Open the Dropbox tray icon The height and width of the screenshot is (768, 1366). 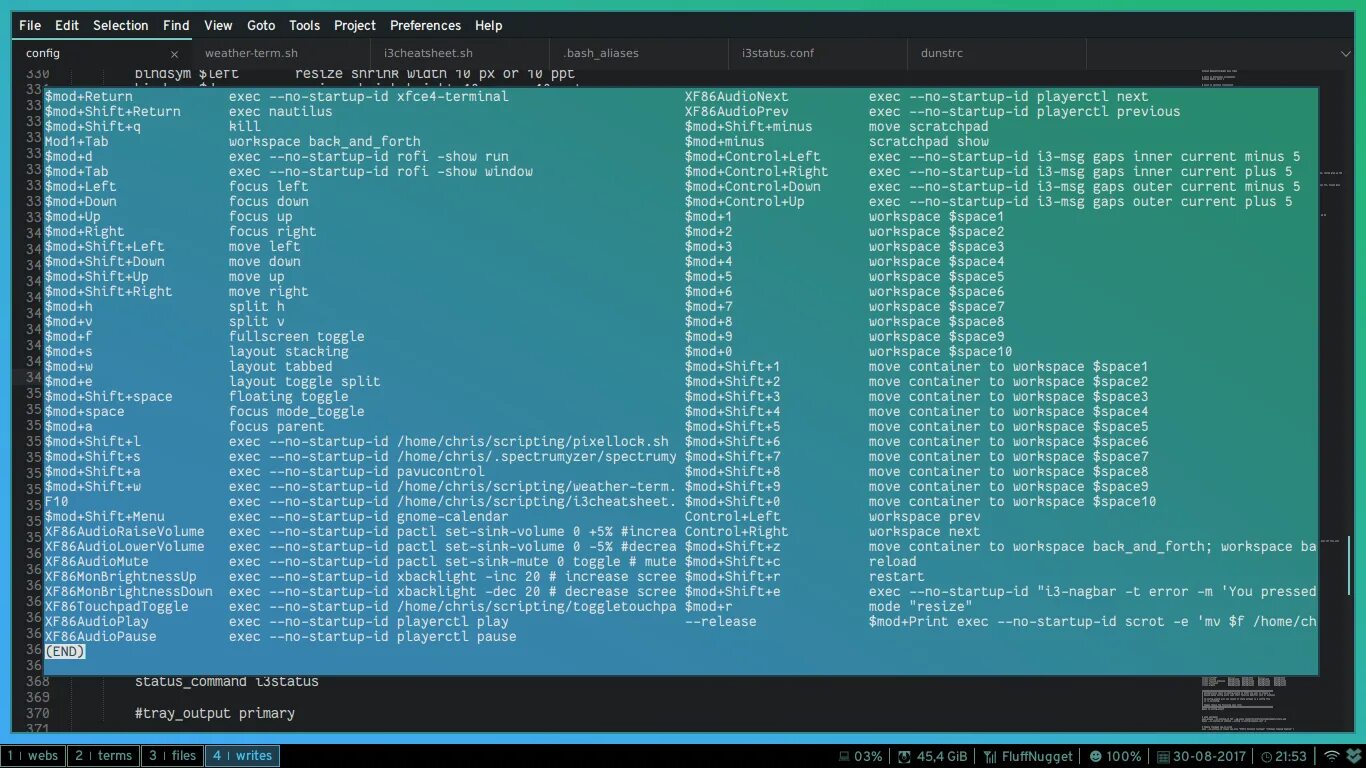[1353, 756]
